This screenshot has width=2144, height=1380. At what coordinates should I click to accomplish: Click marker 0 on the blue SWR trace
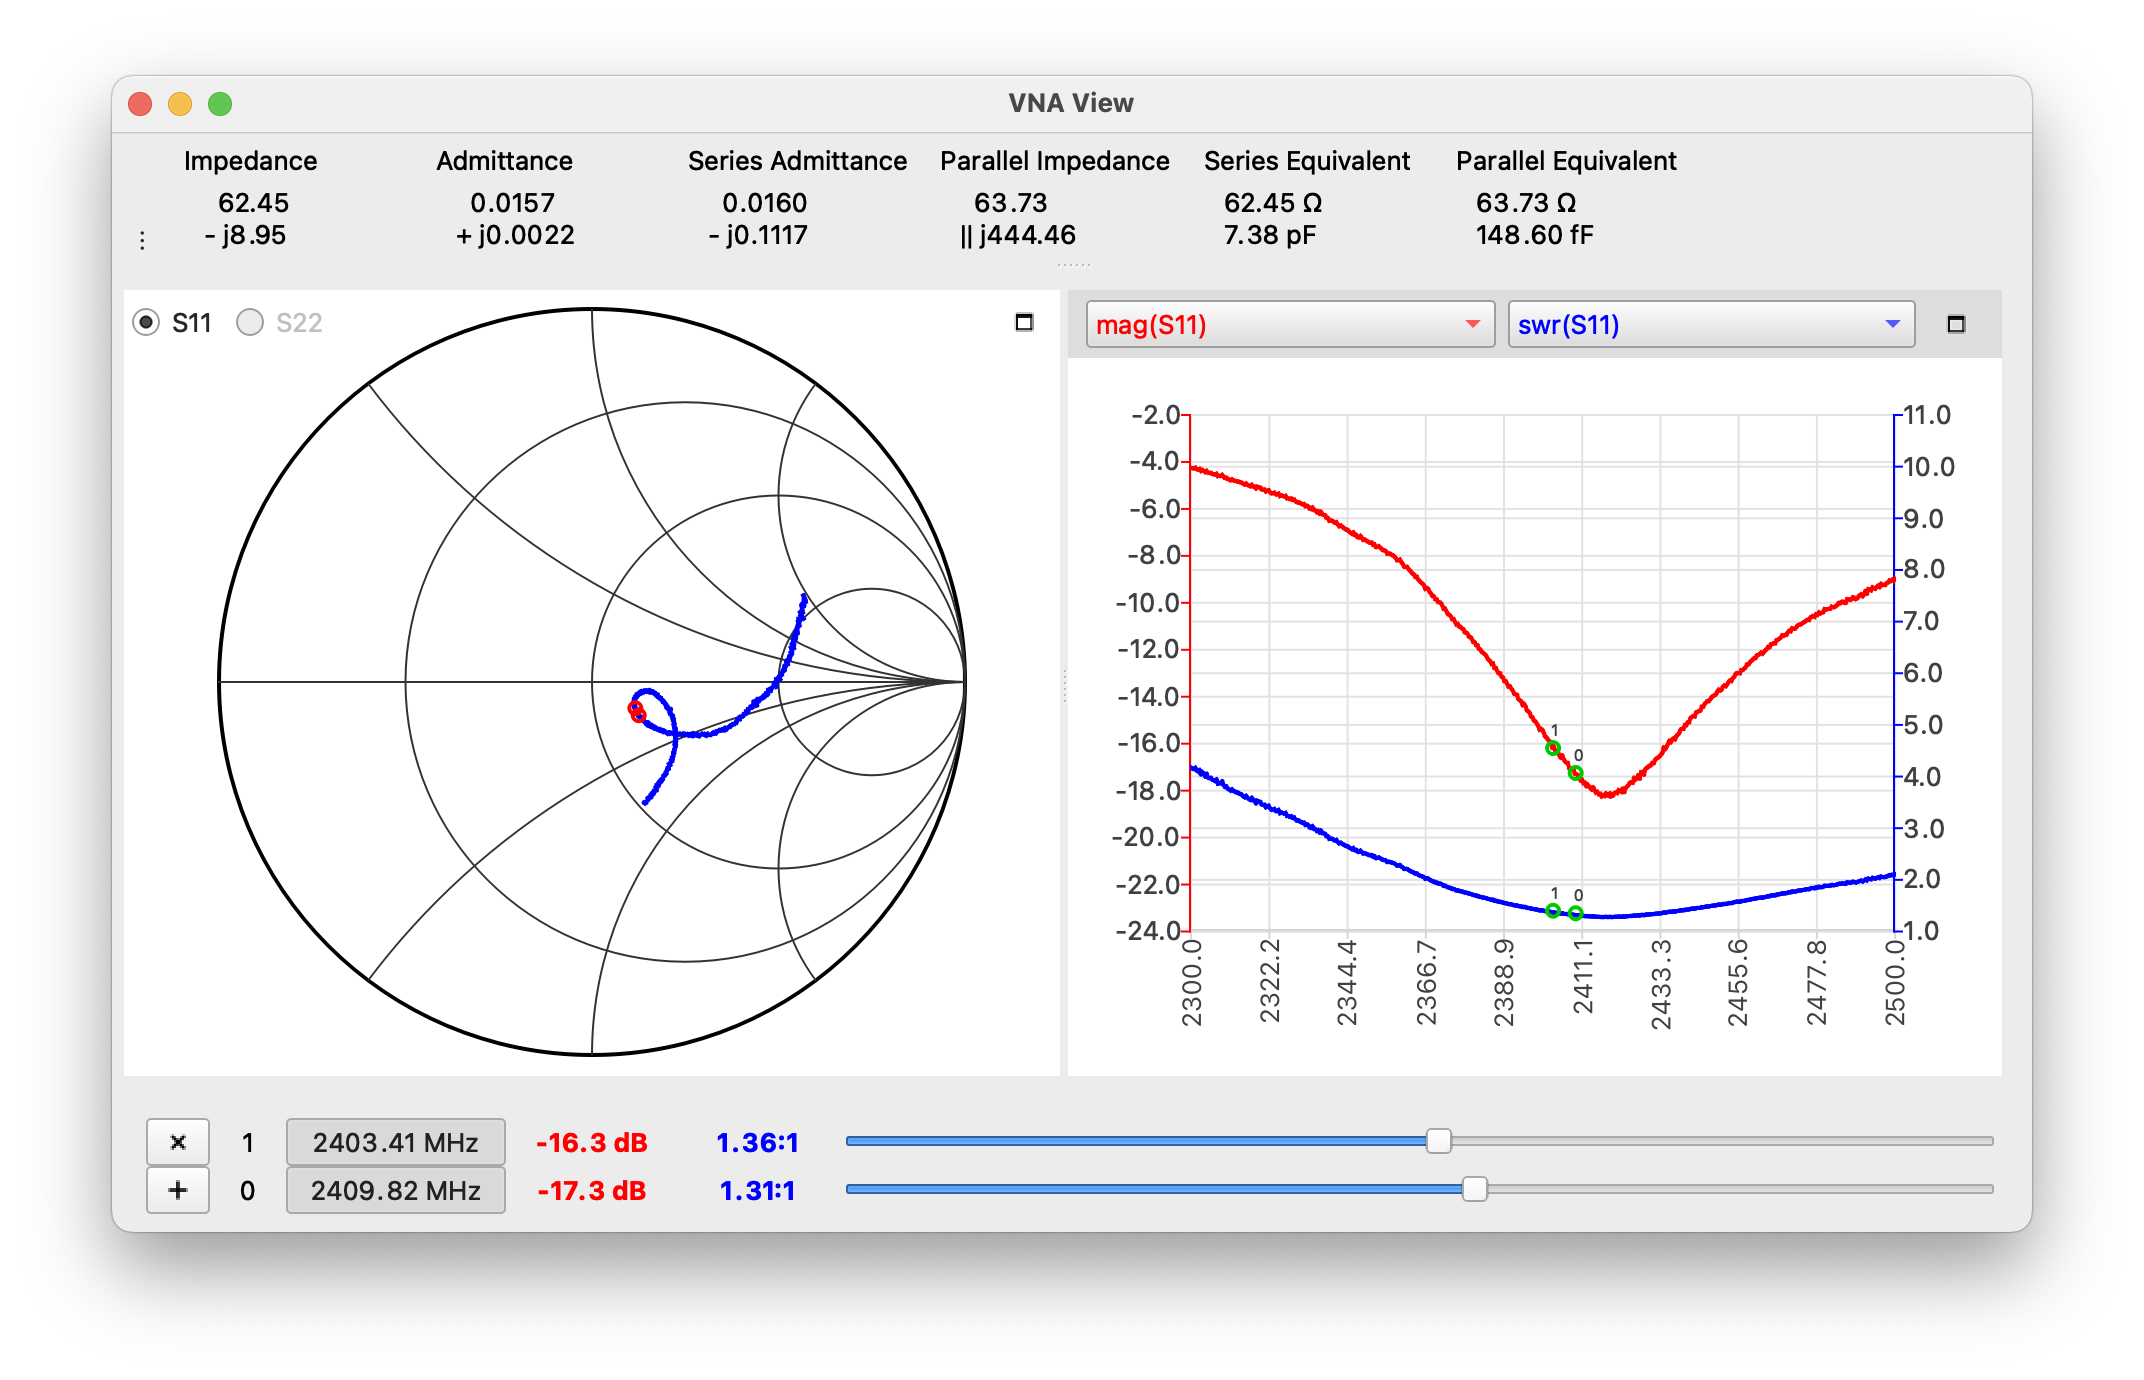click(x=1576, y=913)
